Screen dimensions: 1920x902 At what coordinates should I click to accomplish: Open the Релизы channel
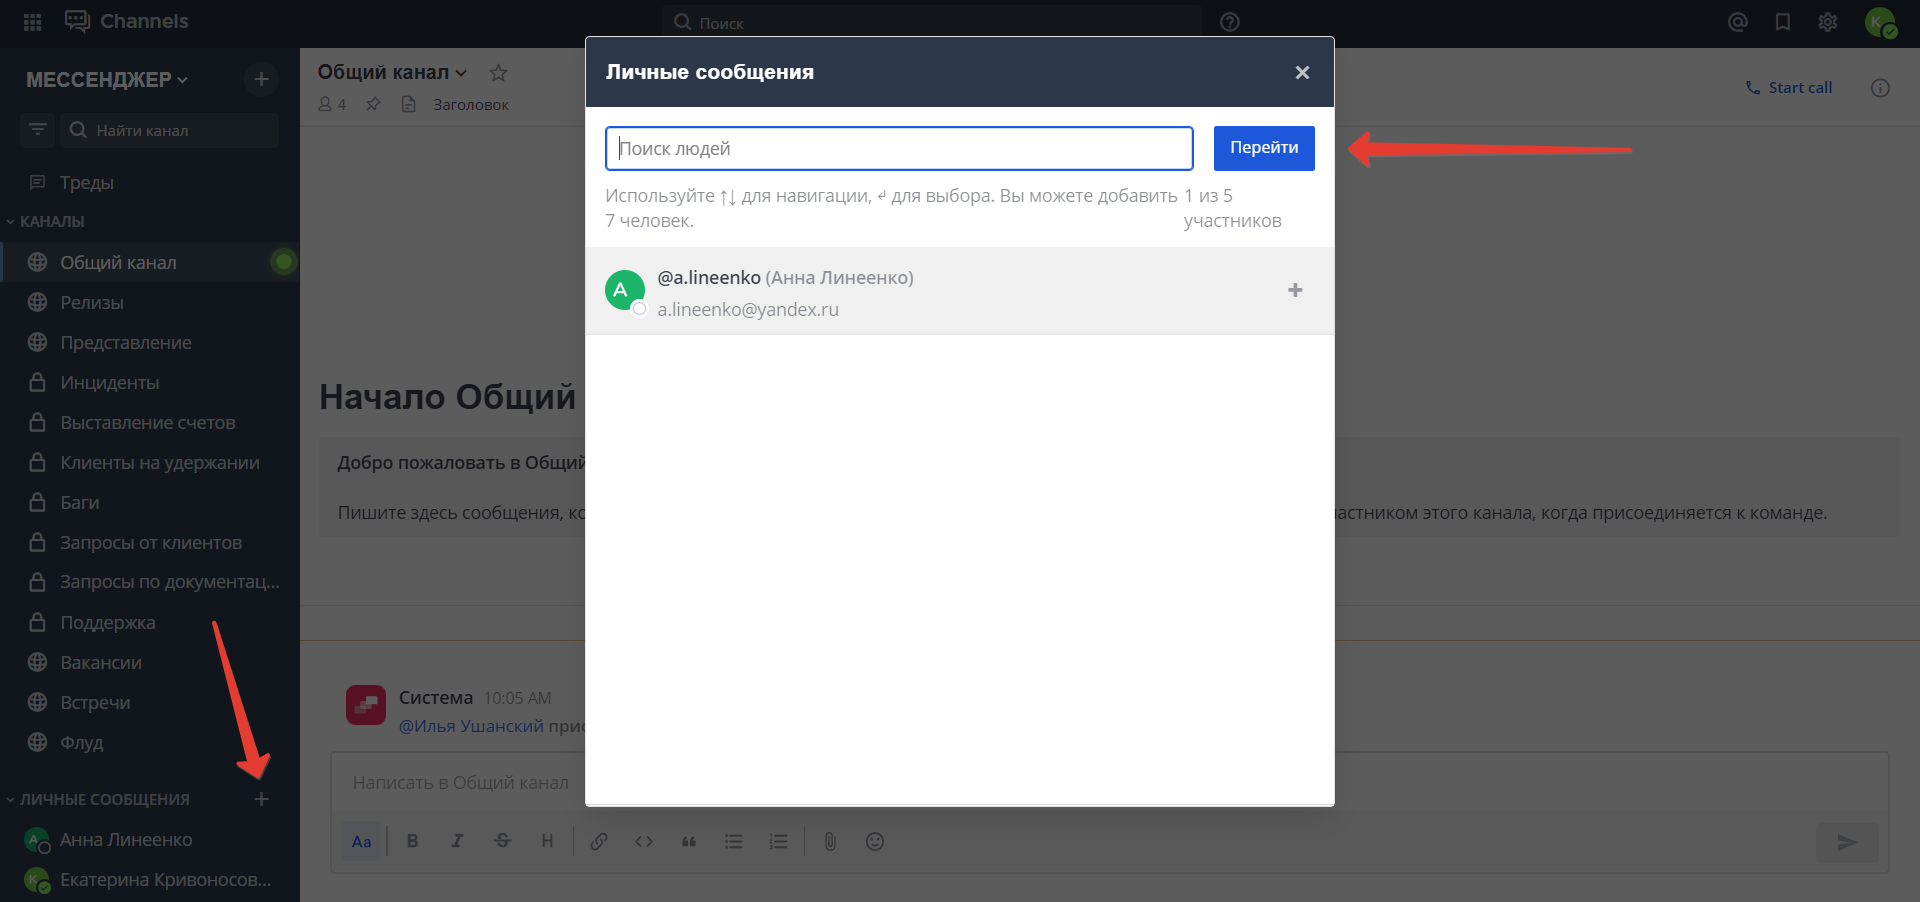[92, 302]
